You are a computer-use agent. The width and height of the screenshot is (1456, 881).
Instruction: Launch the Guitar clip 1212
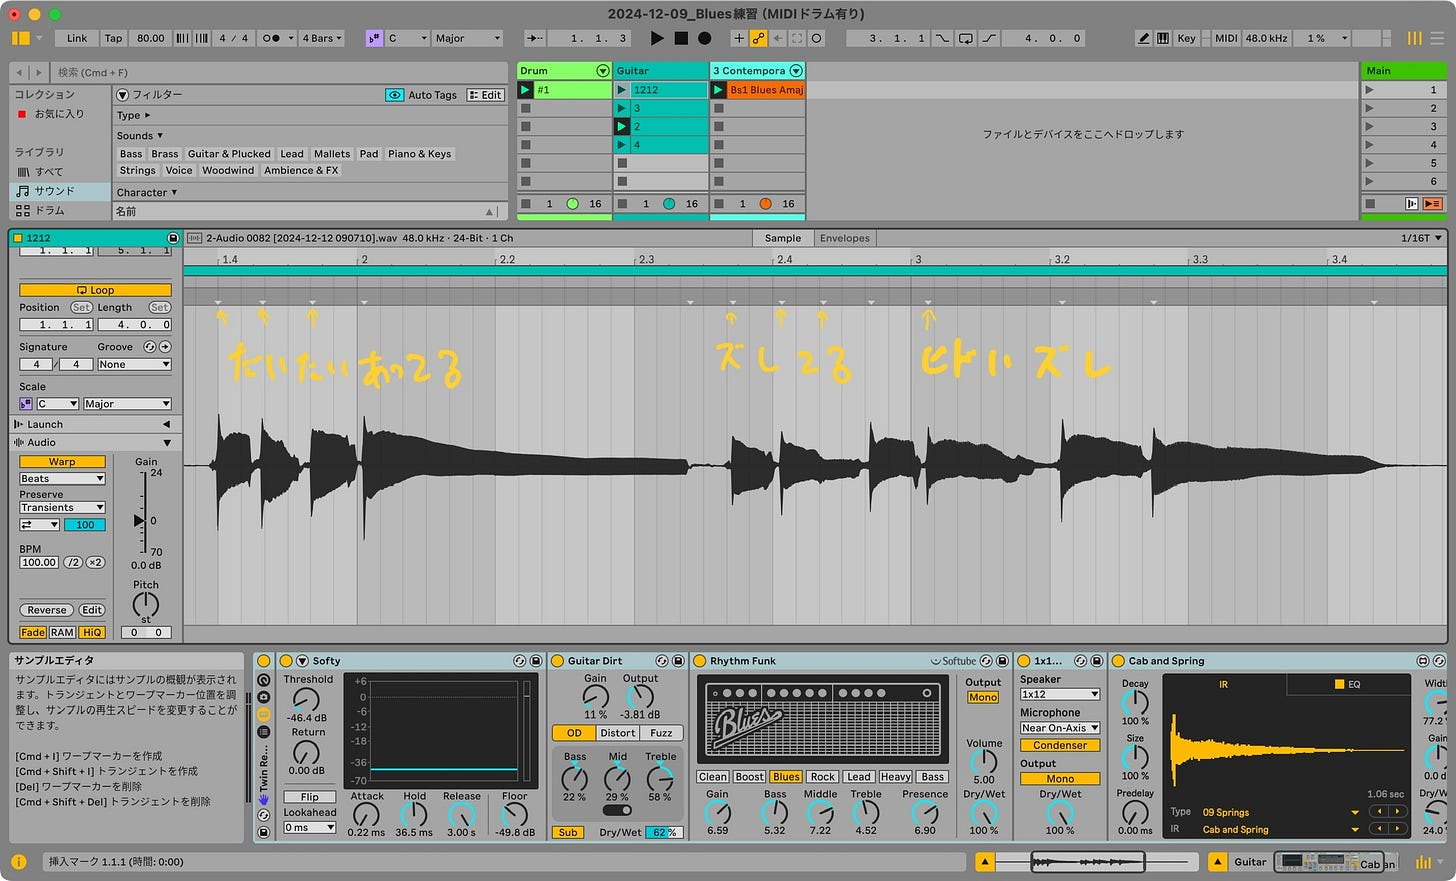[x=621, y=90]
